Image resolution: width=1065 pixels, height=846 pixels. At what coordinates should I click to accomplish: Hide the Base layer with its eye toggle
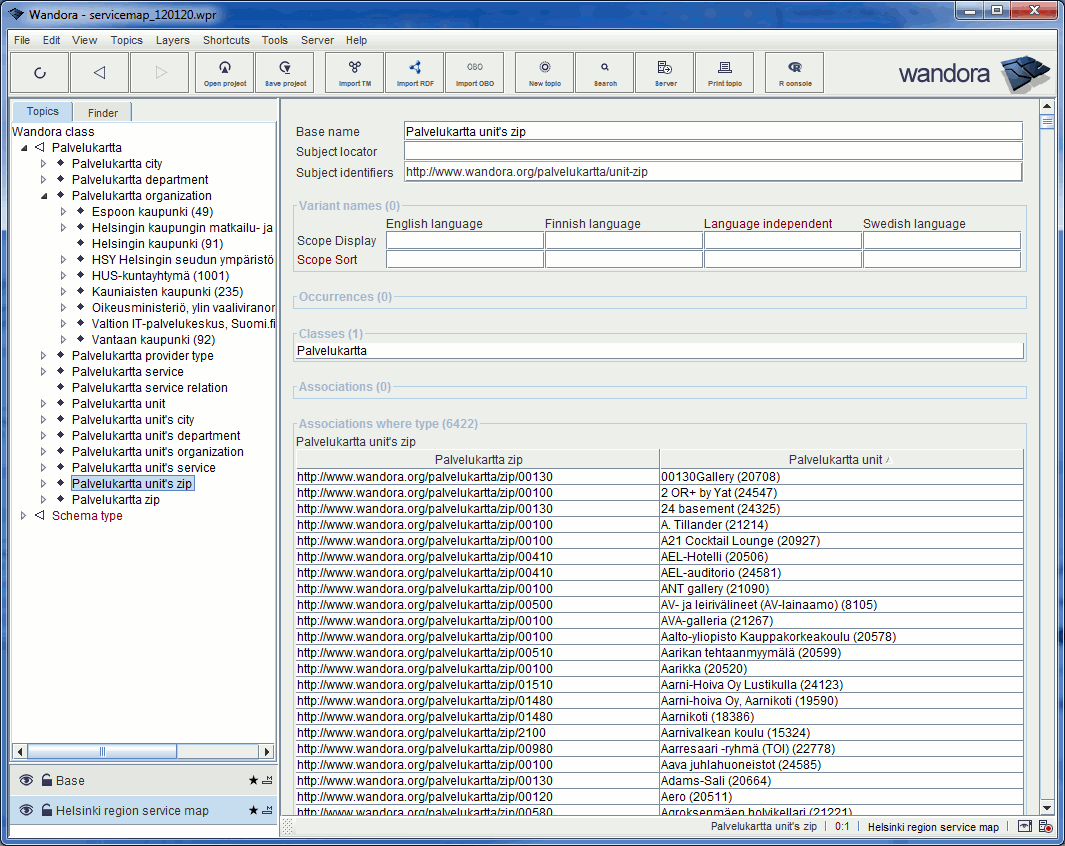pyautogui.click(x=24, y=780)
